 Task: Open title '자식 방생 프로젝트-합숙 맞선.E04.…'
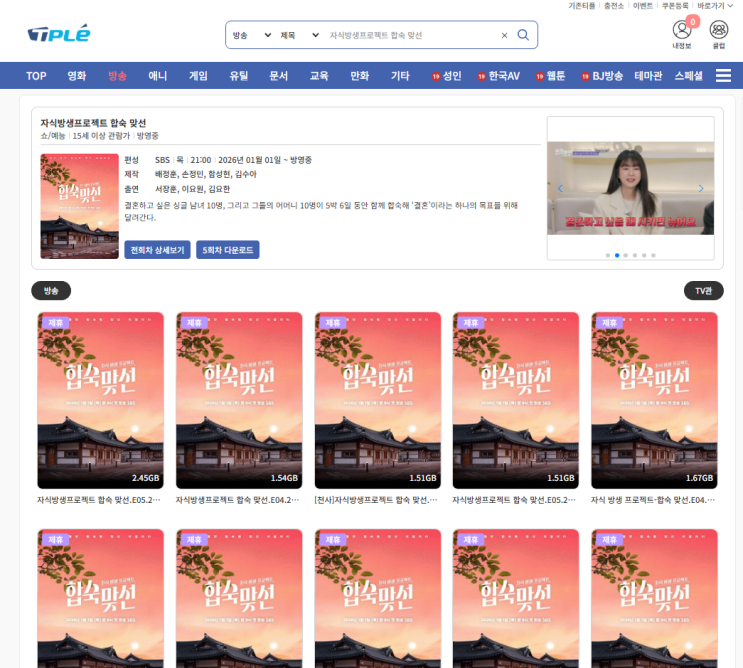point(653,500)
